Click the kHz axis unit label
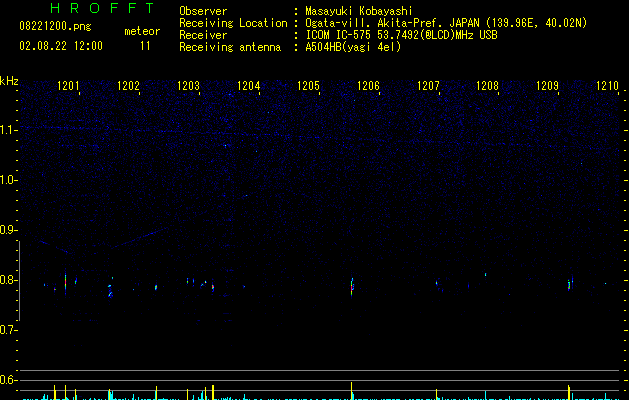The width and height of the screenshot is (629, 400). click(9, 81)
